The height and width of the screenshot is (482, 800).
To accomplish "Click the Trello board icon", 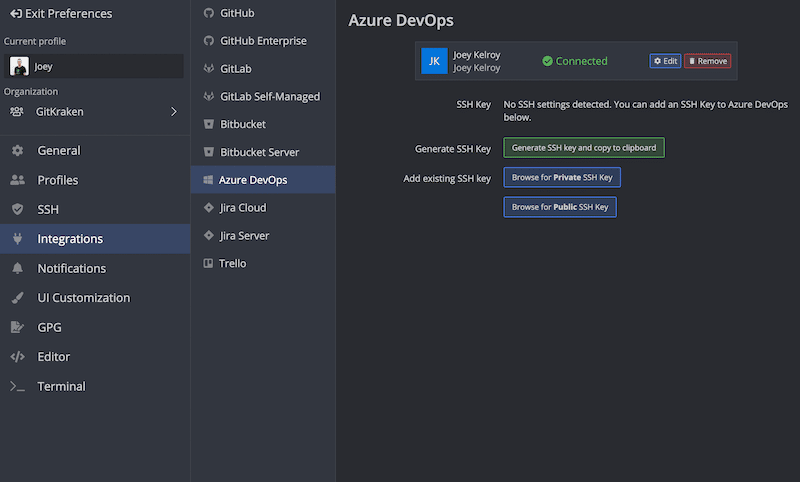I will (x=208, y=264).
